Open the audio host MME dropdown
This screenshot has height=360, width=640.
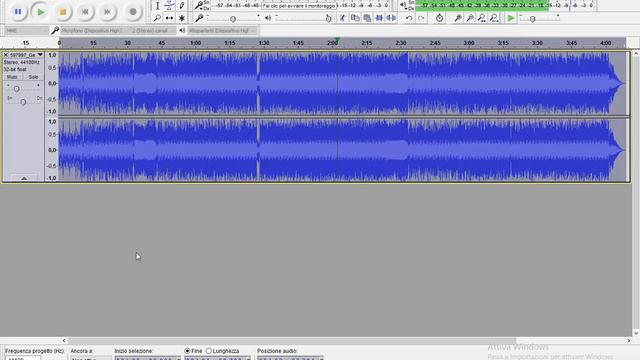pyautogui.click(x=27, y=31)
